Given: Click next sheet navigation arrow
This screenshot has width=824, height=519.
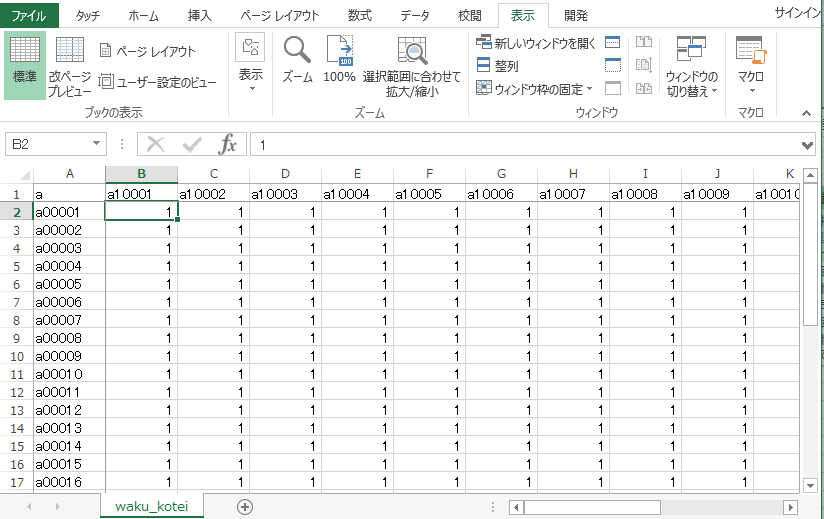Looking at the screenshot, I should [x=57, y=507].
